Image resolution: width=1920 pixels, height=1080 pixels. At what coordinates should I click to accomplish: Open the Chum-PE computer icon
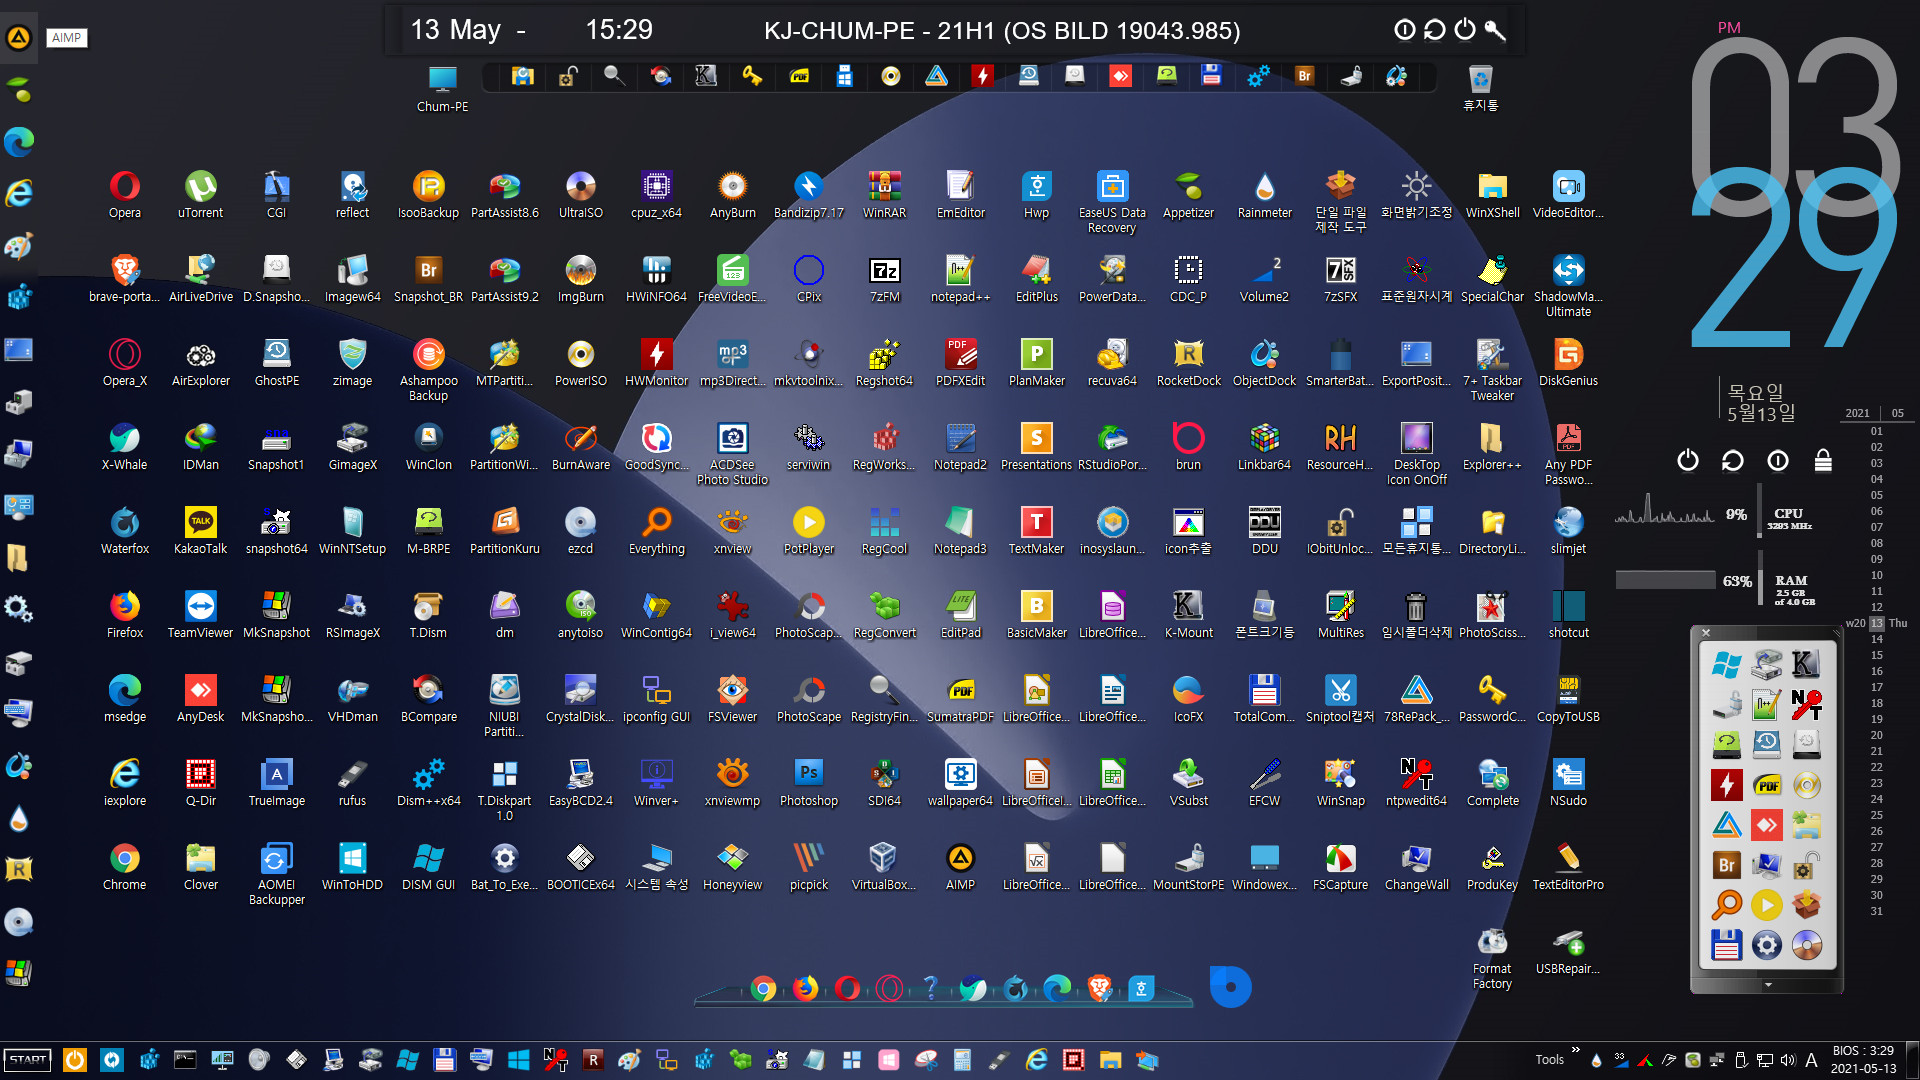[442, 89]
